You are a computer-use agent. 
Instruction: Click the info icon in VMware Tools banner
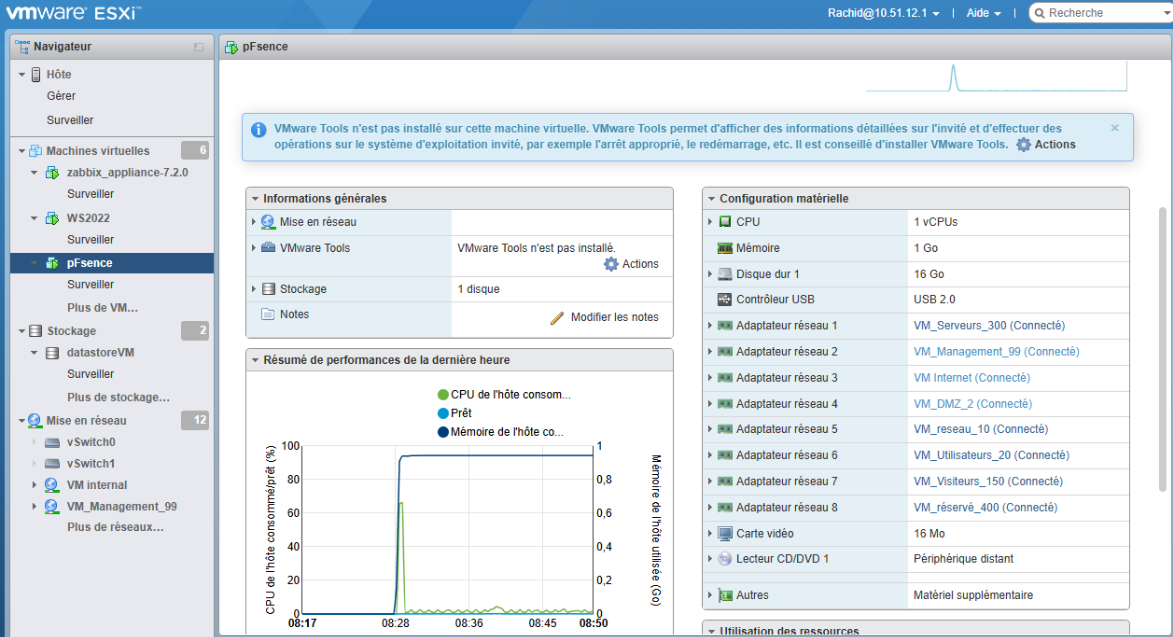258,130
